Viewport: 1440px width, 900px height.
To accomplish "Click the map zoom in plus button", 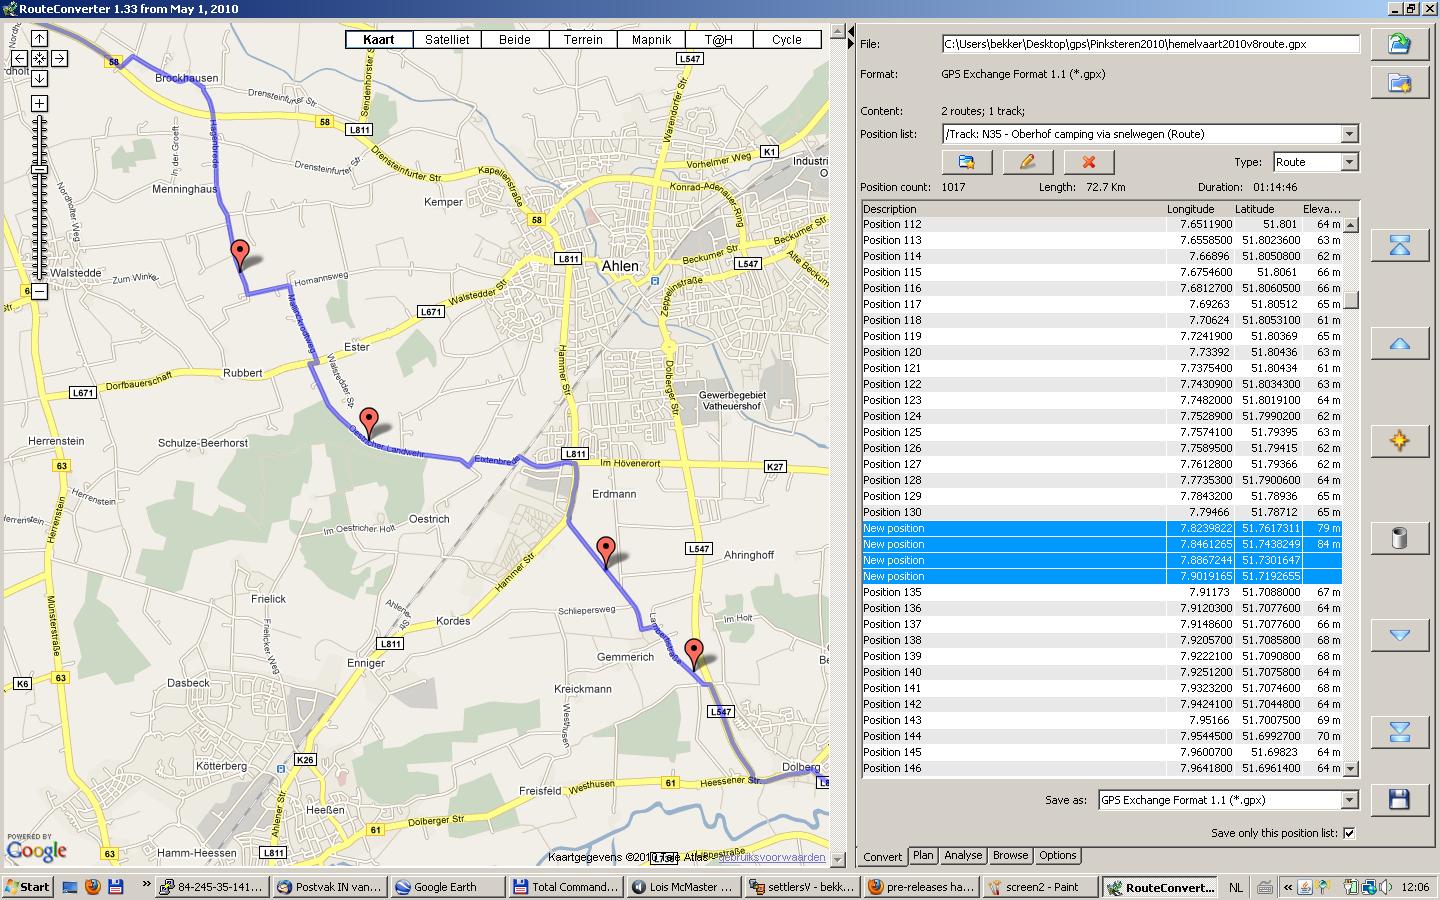I will (x=39, y=104).
